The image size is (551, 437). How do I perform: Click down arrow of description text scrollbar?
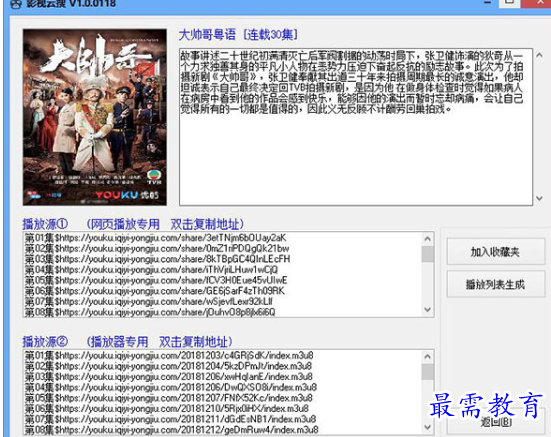click(539, 198)
